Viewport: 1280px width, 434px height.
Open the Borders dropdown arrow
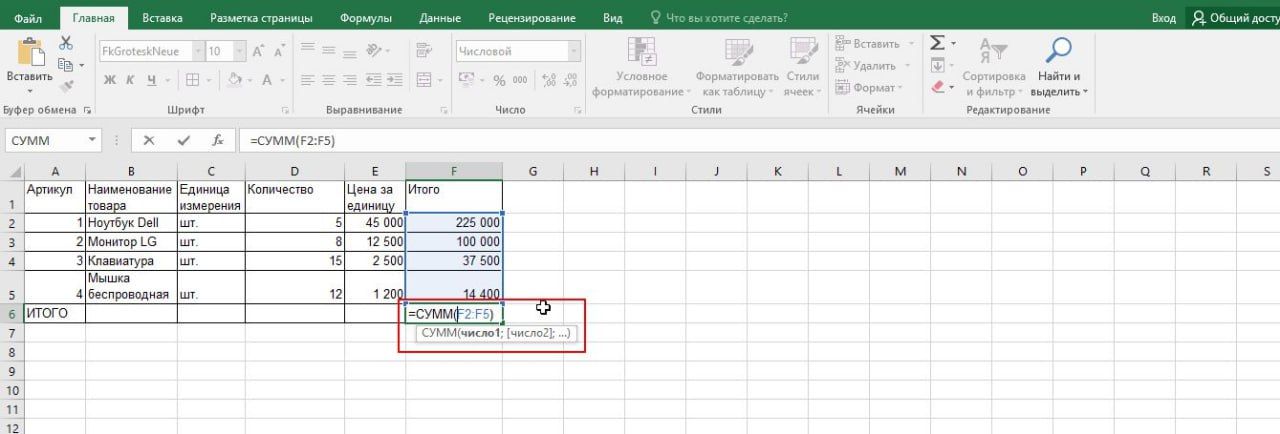pos(208,80)
